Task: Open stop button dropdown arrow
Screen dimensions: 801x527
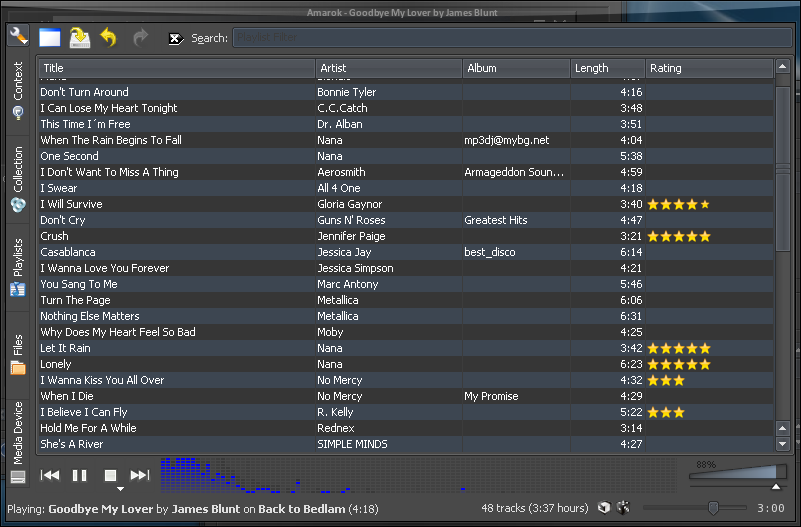Action: tap(121, 489)
